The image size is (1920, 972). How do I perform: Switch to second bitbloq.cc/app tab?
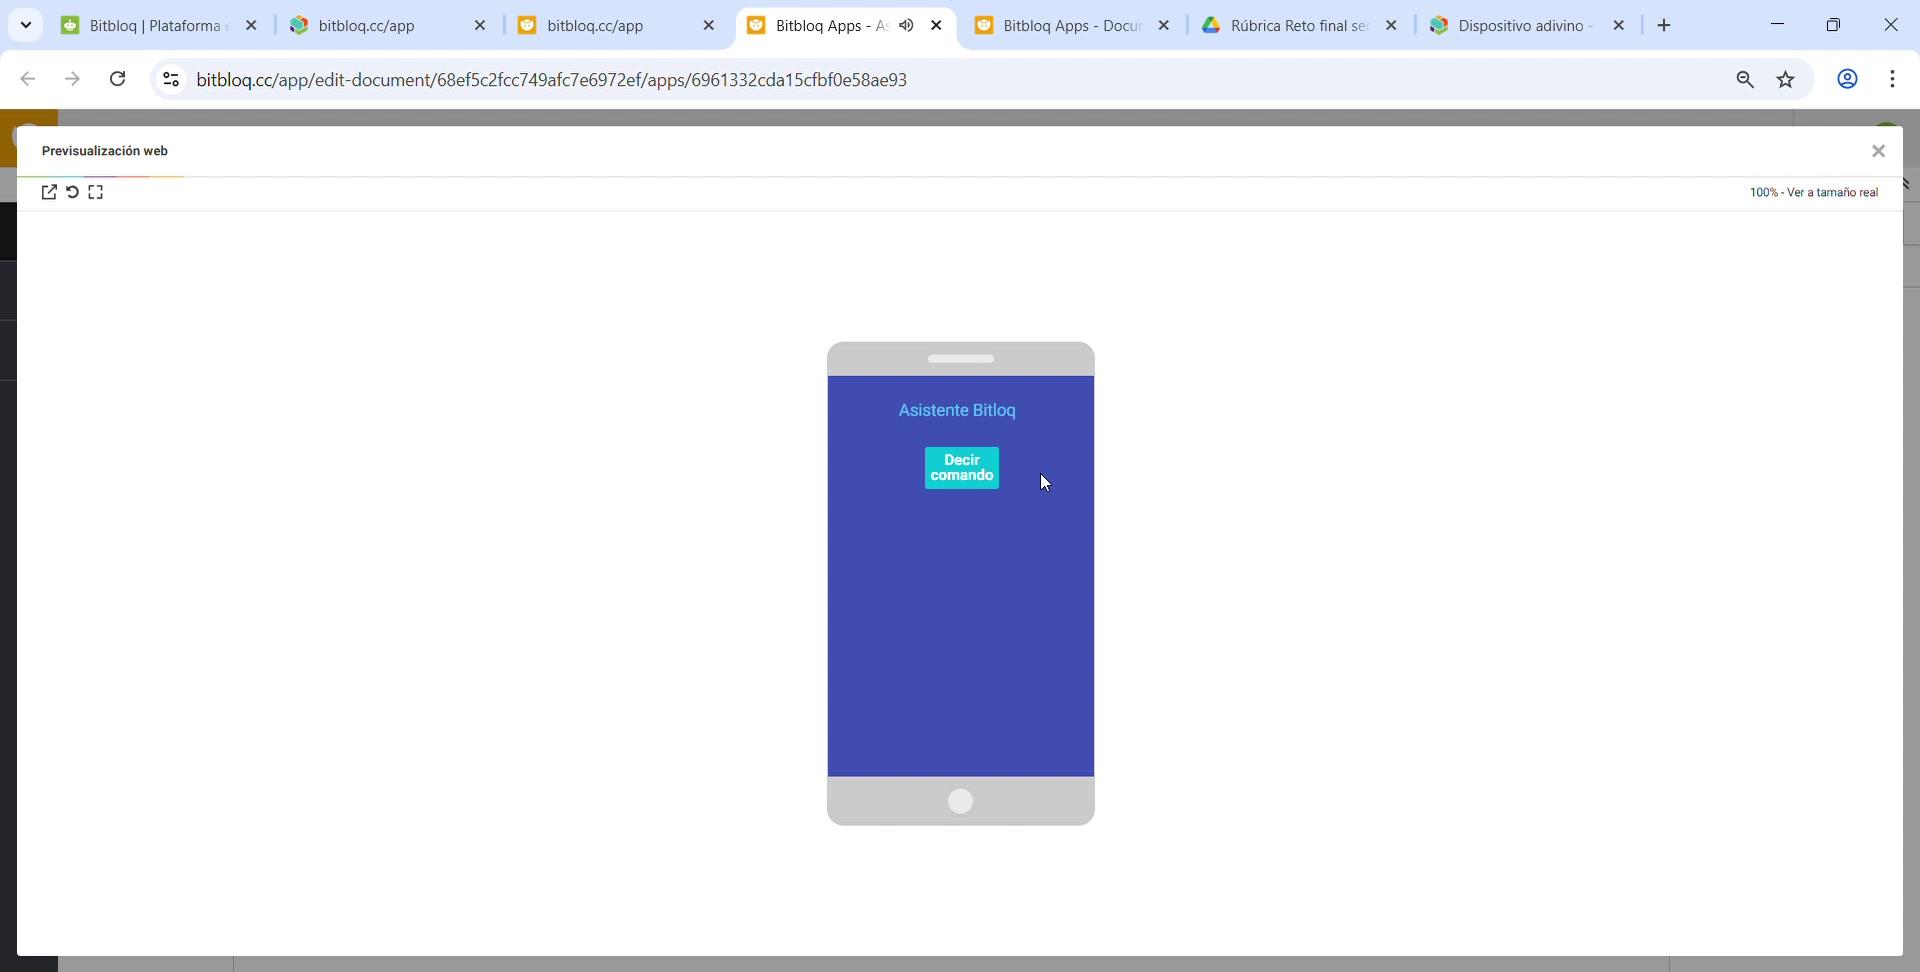point(387,26)
